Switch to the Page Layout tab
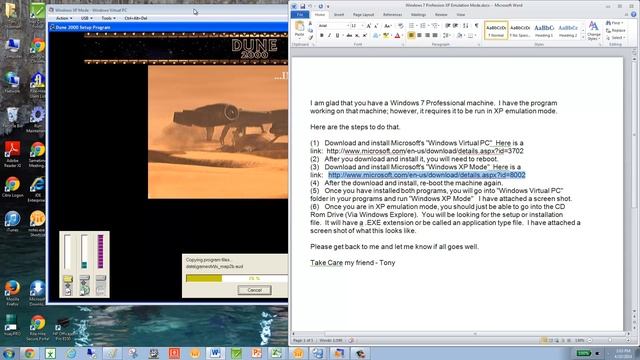The height and width of the screenshot is (360, 640). (363, 15)
